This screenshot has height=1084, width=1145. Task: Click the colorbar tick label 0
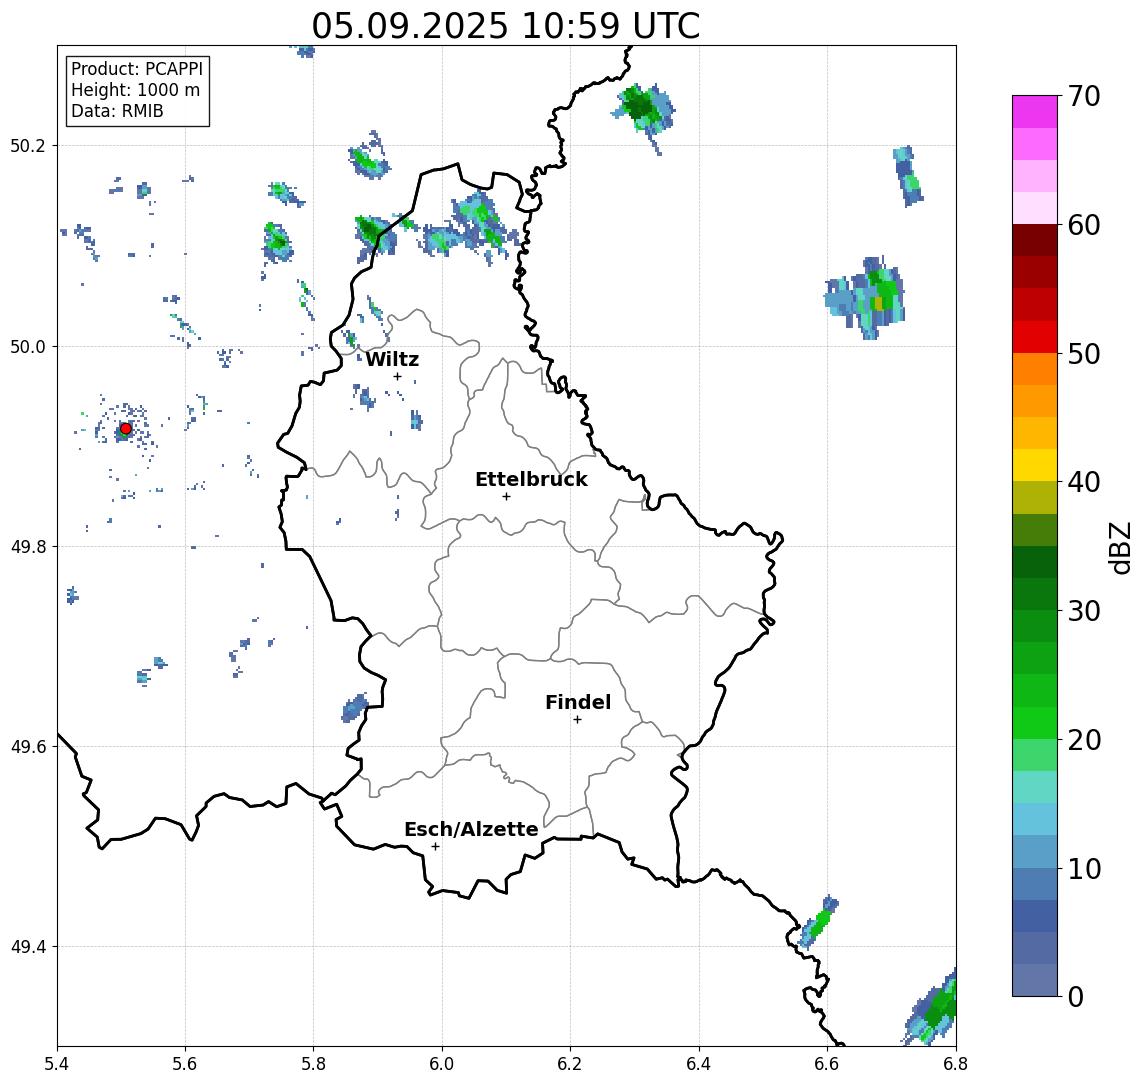[1076, 996]
